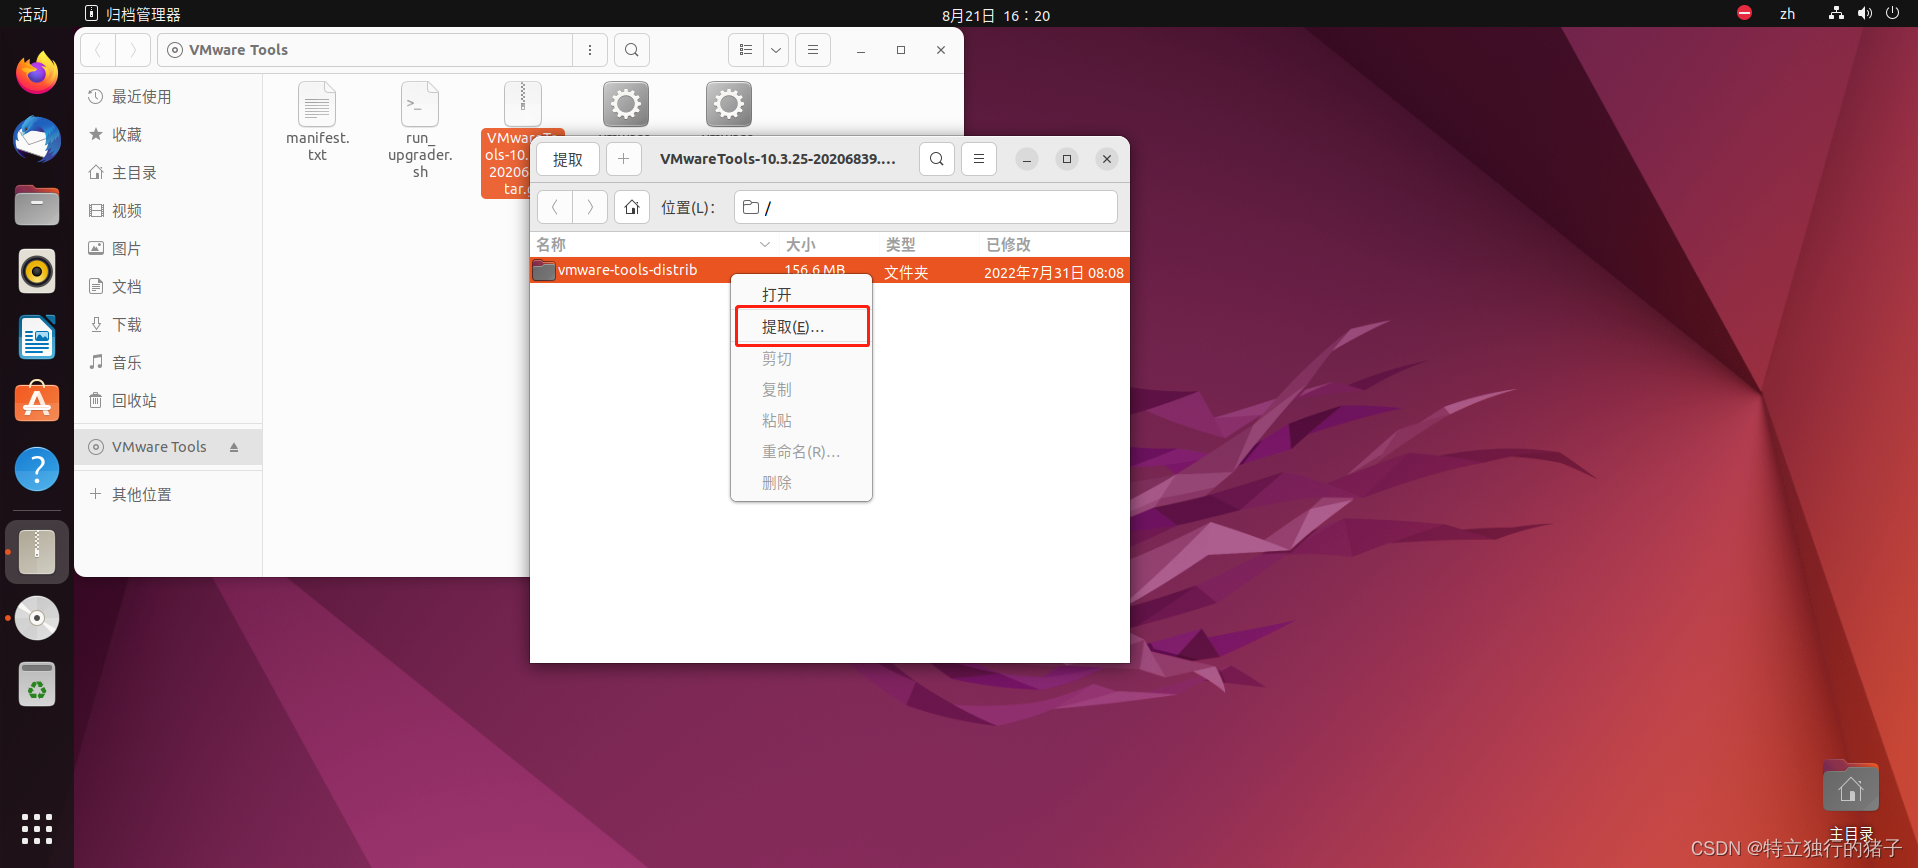Image resolution: width=1918 pixels, height=868 pixels.
Task: Open Downloads in Files sidebar
Action: [x=168, y=325]
